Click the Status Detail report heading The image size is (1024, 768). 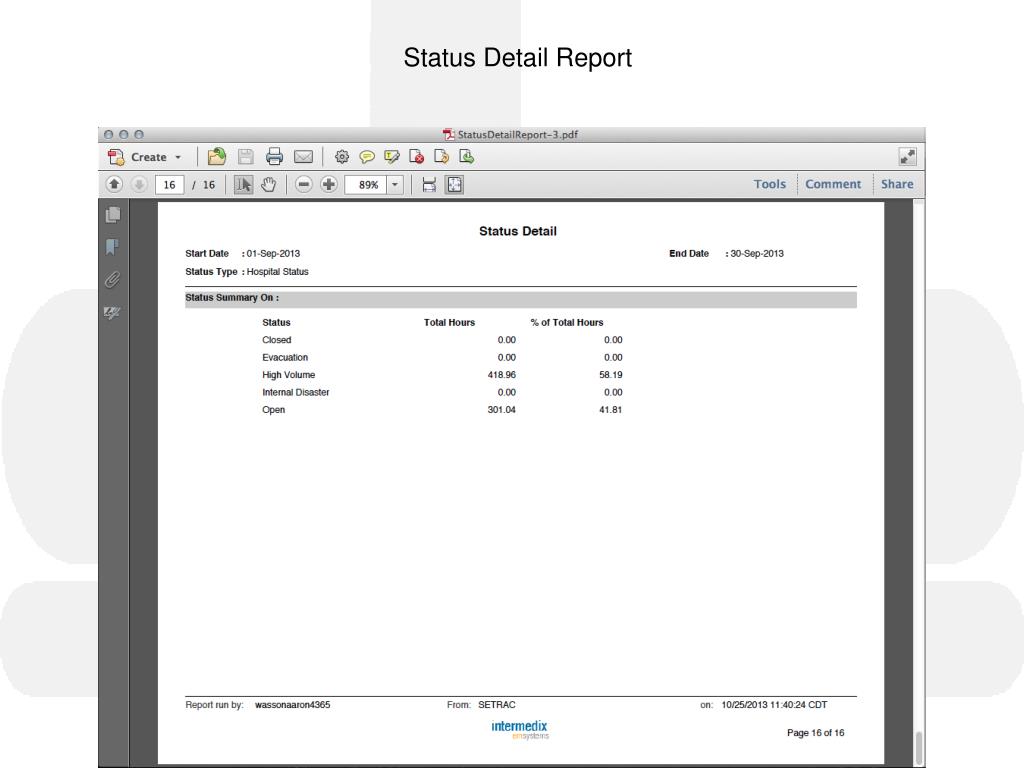pos(518,231)
